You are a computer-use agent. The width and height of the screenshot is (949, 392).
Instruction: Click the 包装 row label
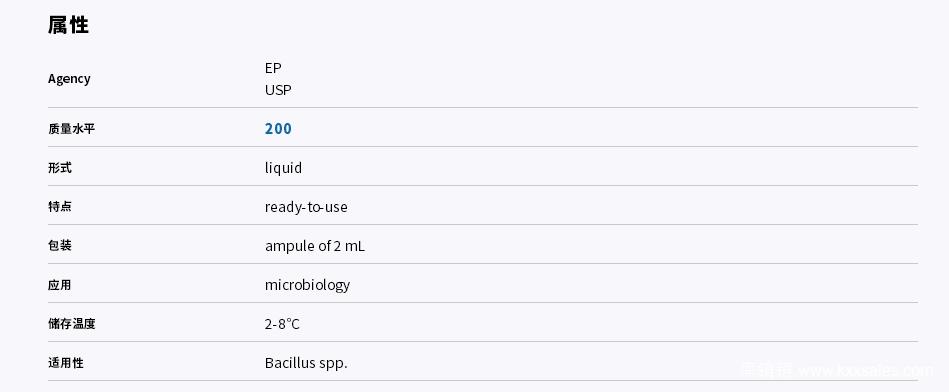click(60, 246)
